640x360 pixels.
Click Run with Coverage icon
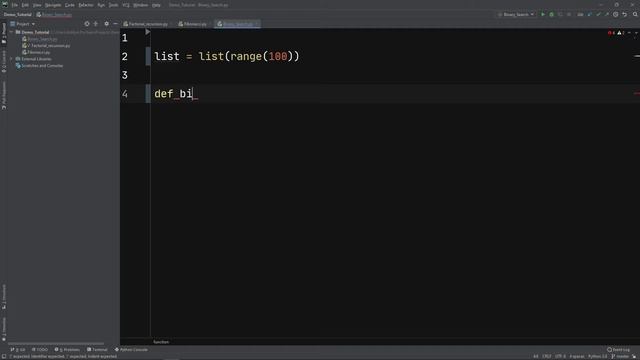coord(560,14)
